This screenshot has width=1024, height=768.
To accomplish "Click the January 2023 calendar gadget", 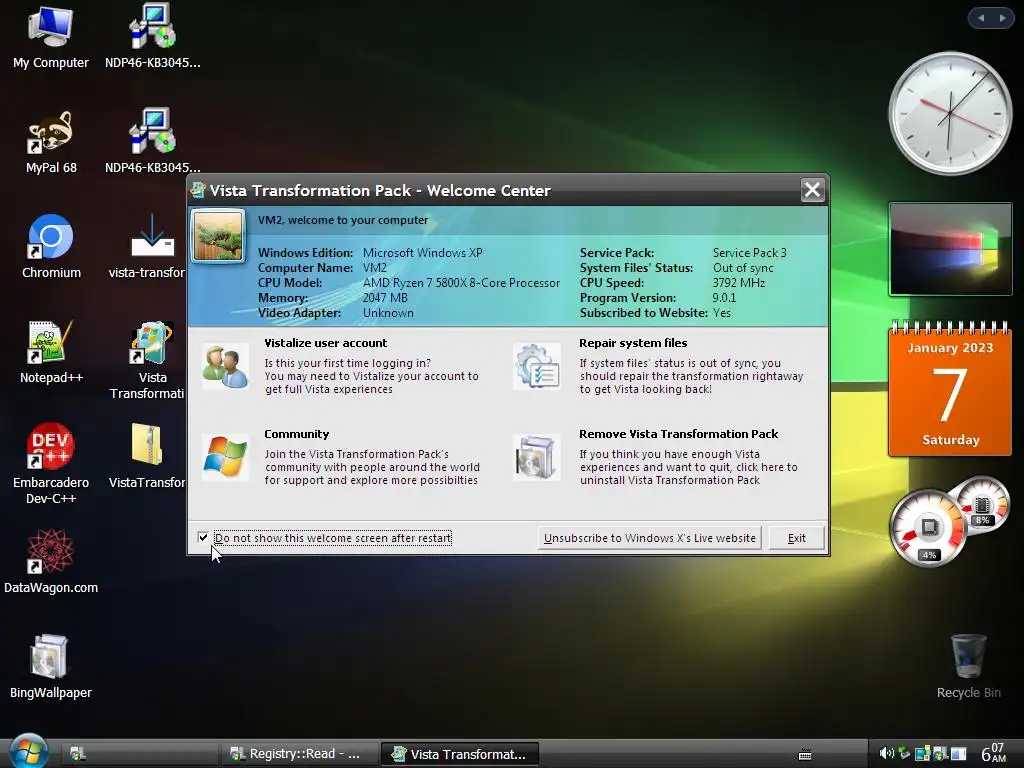I will point(950,389).
